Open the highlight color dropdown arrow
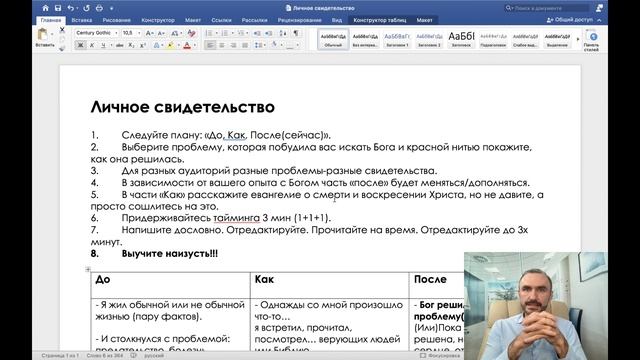 [178, 45]
